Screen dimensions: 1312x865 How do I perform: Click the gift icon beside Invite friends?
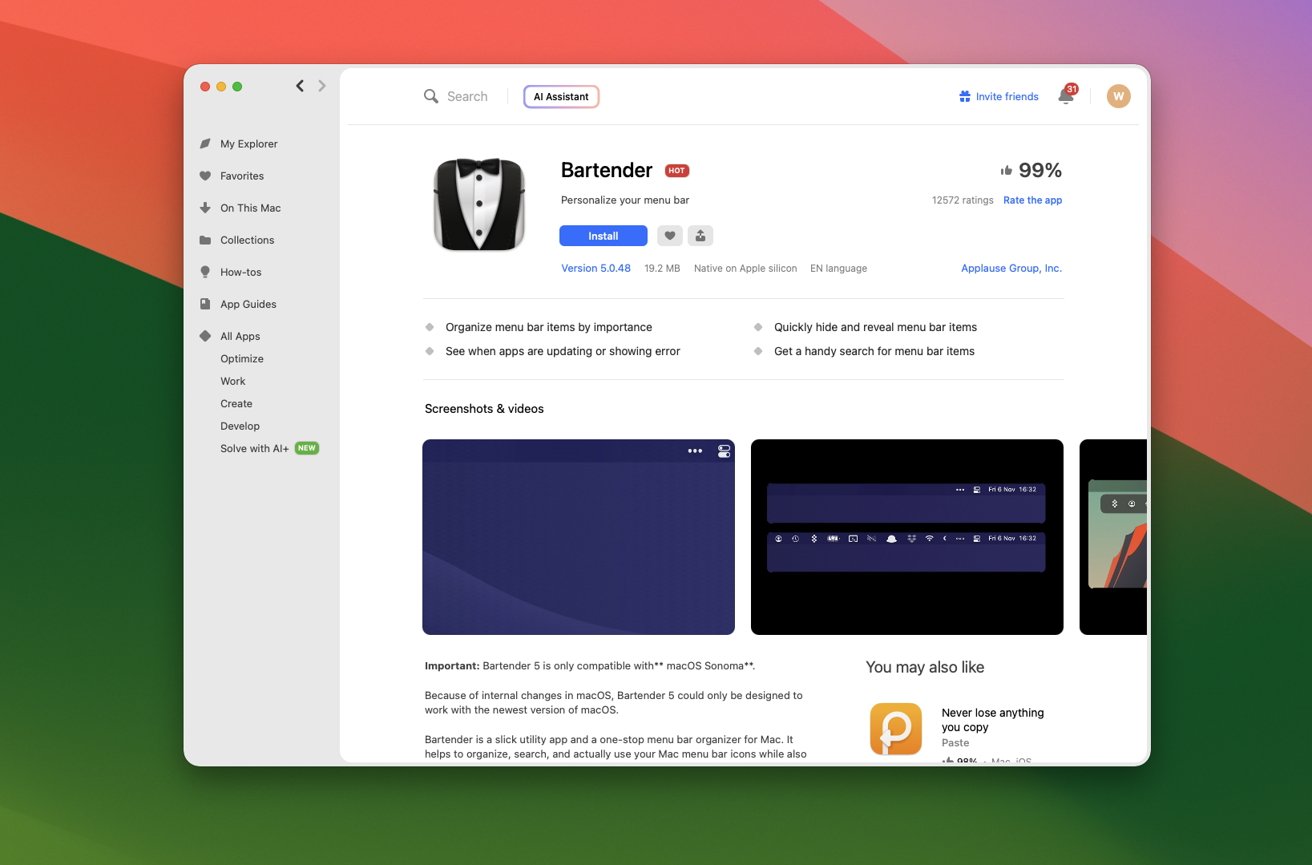965,96
